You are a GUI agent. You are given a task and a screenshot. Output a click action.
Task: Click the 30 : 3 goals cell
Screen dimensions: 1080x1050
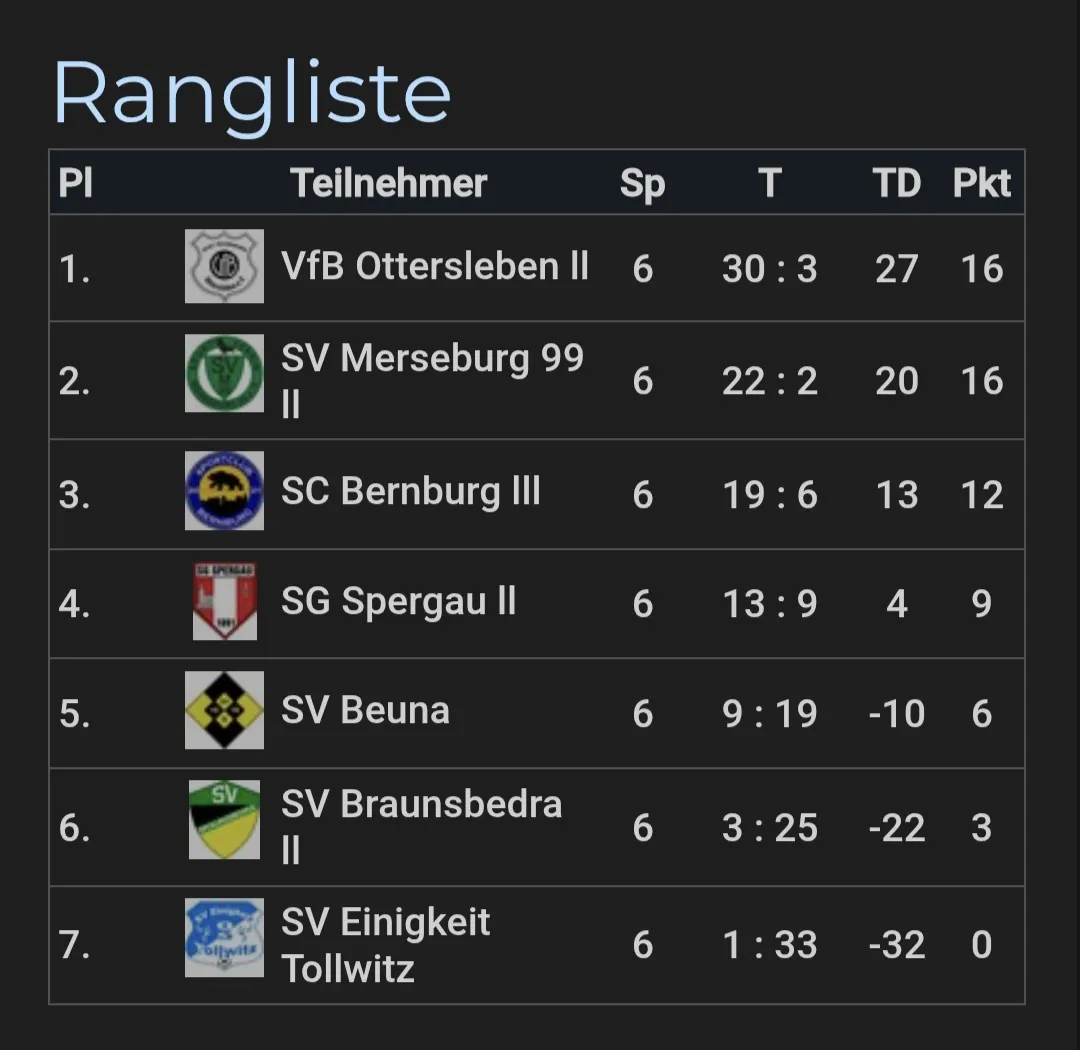(769, 268)
